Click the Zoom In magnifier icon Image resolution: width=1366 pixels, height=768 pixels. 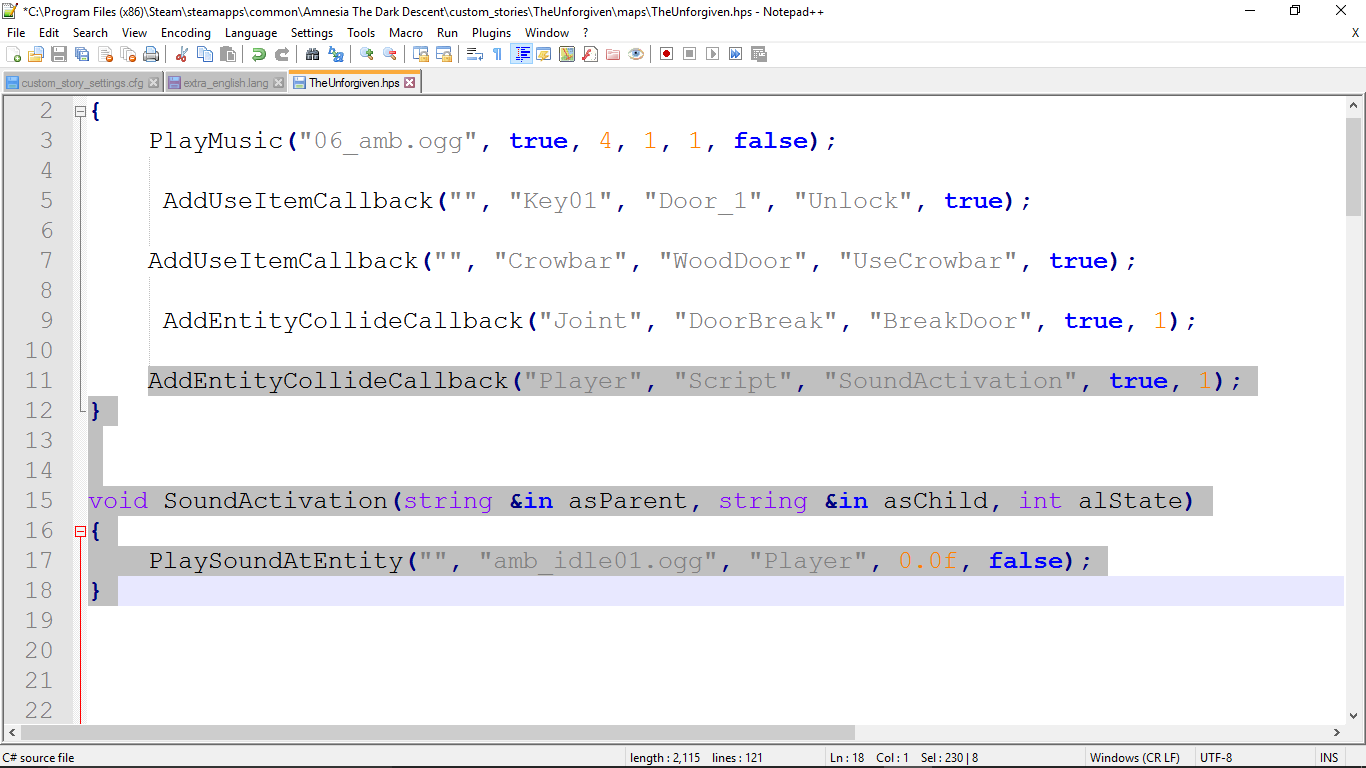pyautogui.click(x=367, y=54)
